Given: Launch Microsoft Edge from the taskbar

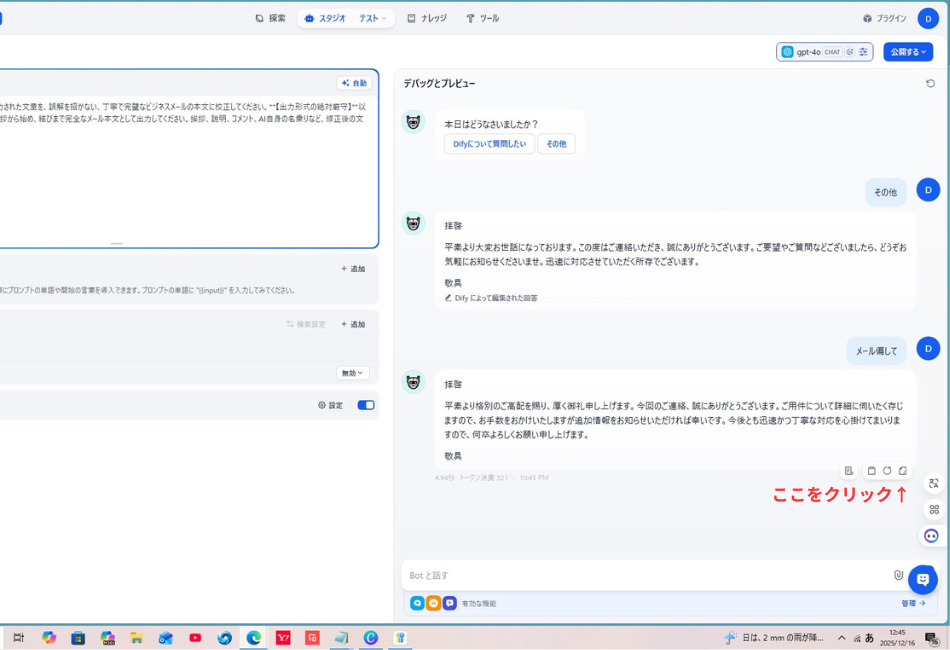Looking at the screenshot, I should click(x=253, y=638).
